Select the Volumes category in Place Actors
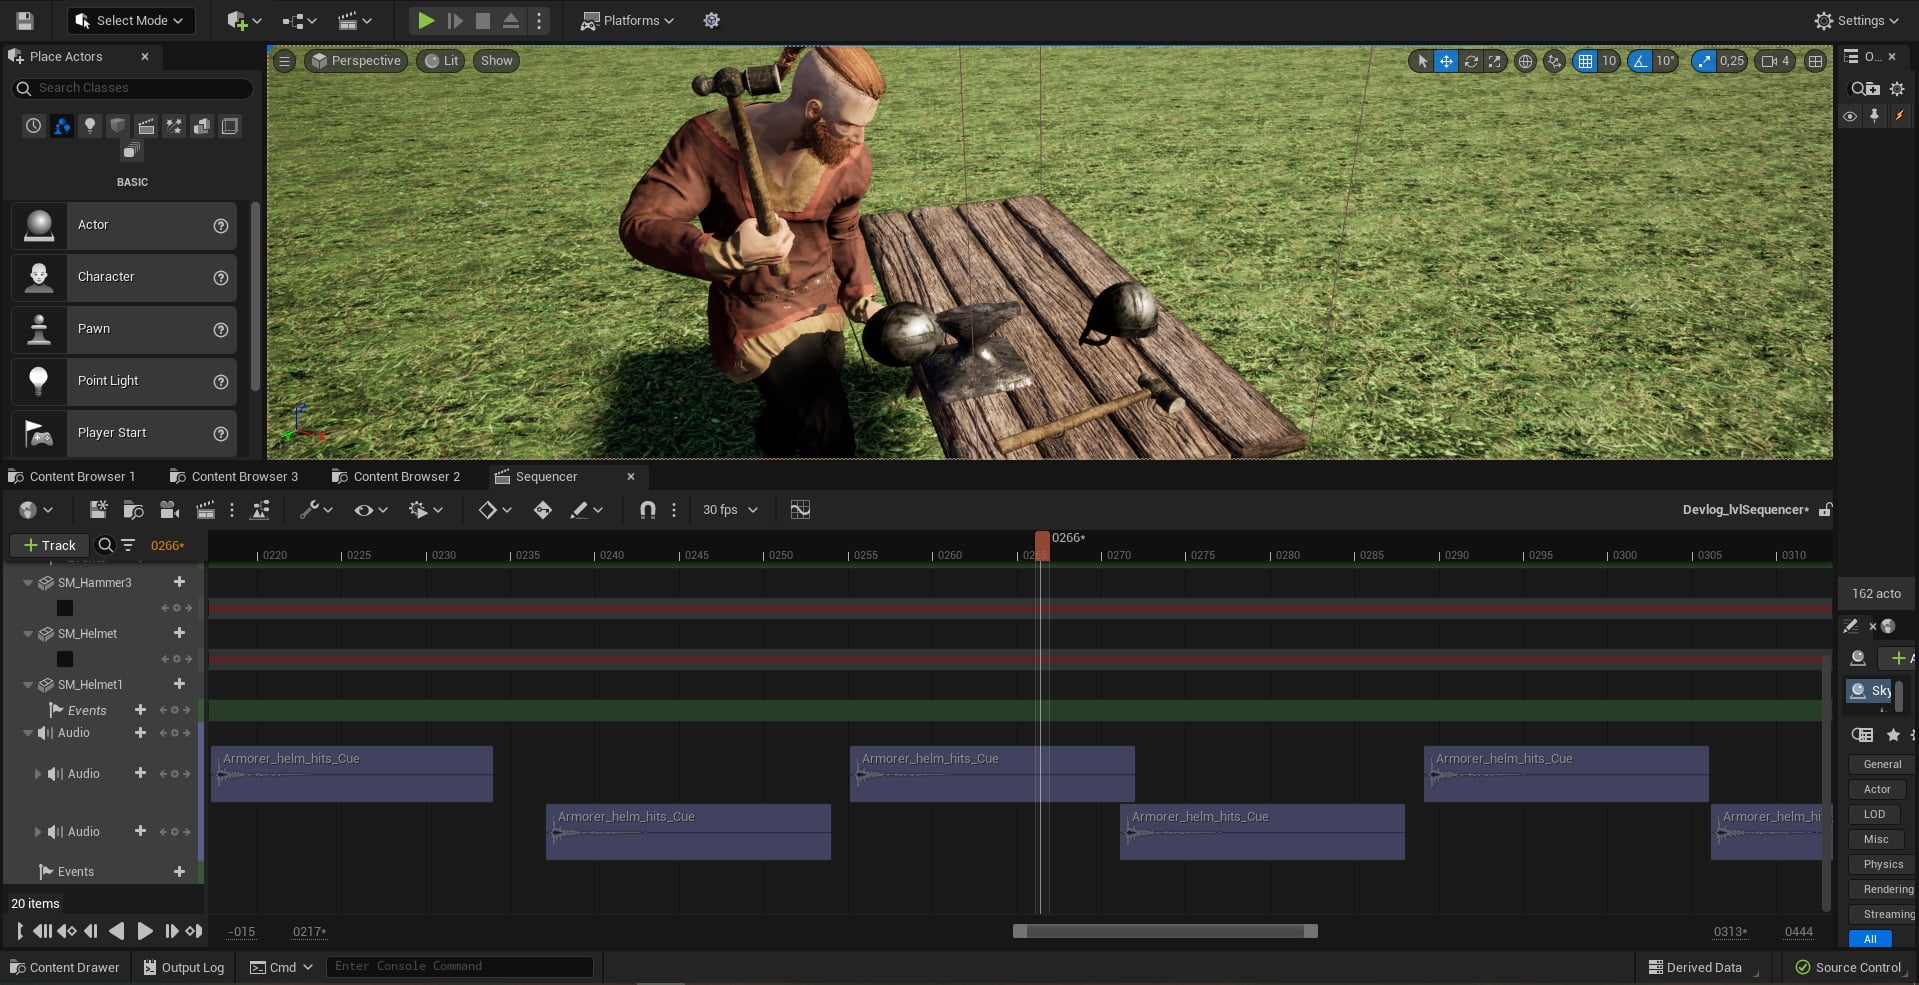Image resolution: width=1919 pixels, height=985 pixels. coord(230,126)
